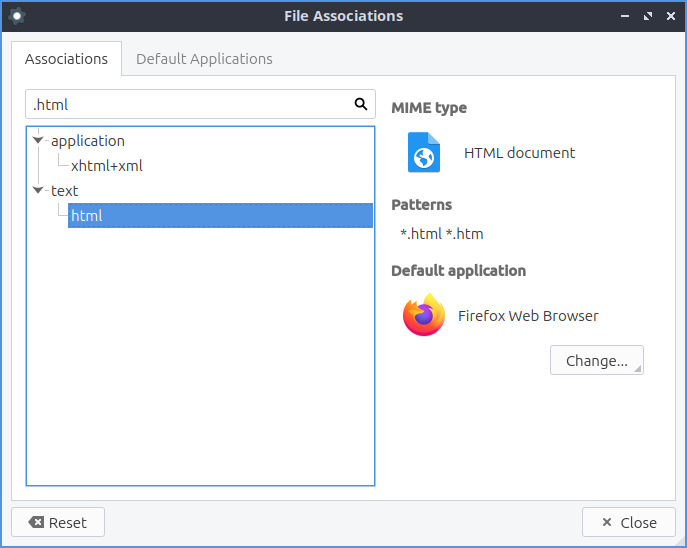Click the app icon in the title bar

pos(17,16)
